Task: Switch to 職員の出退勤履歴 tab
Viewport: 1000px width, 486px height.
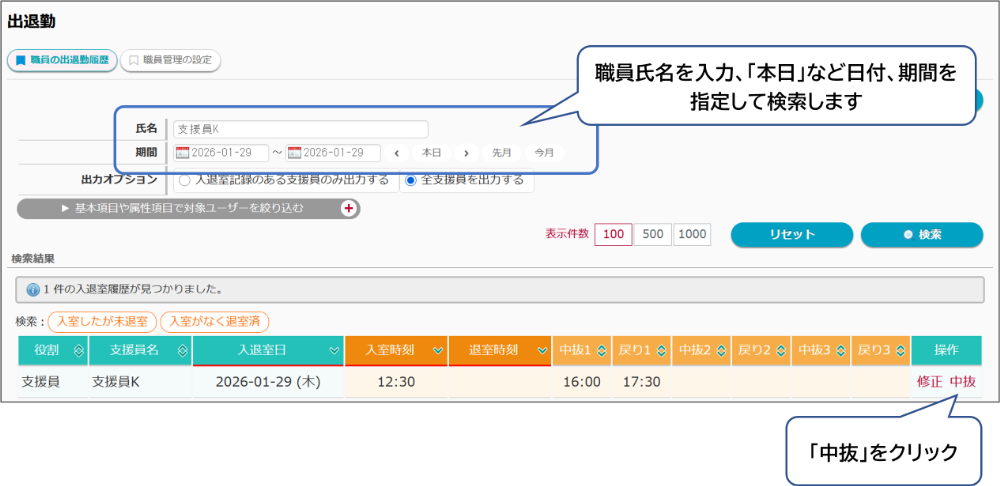Action: (x=62, y=60)
